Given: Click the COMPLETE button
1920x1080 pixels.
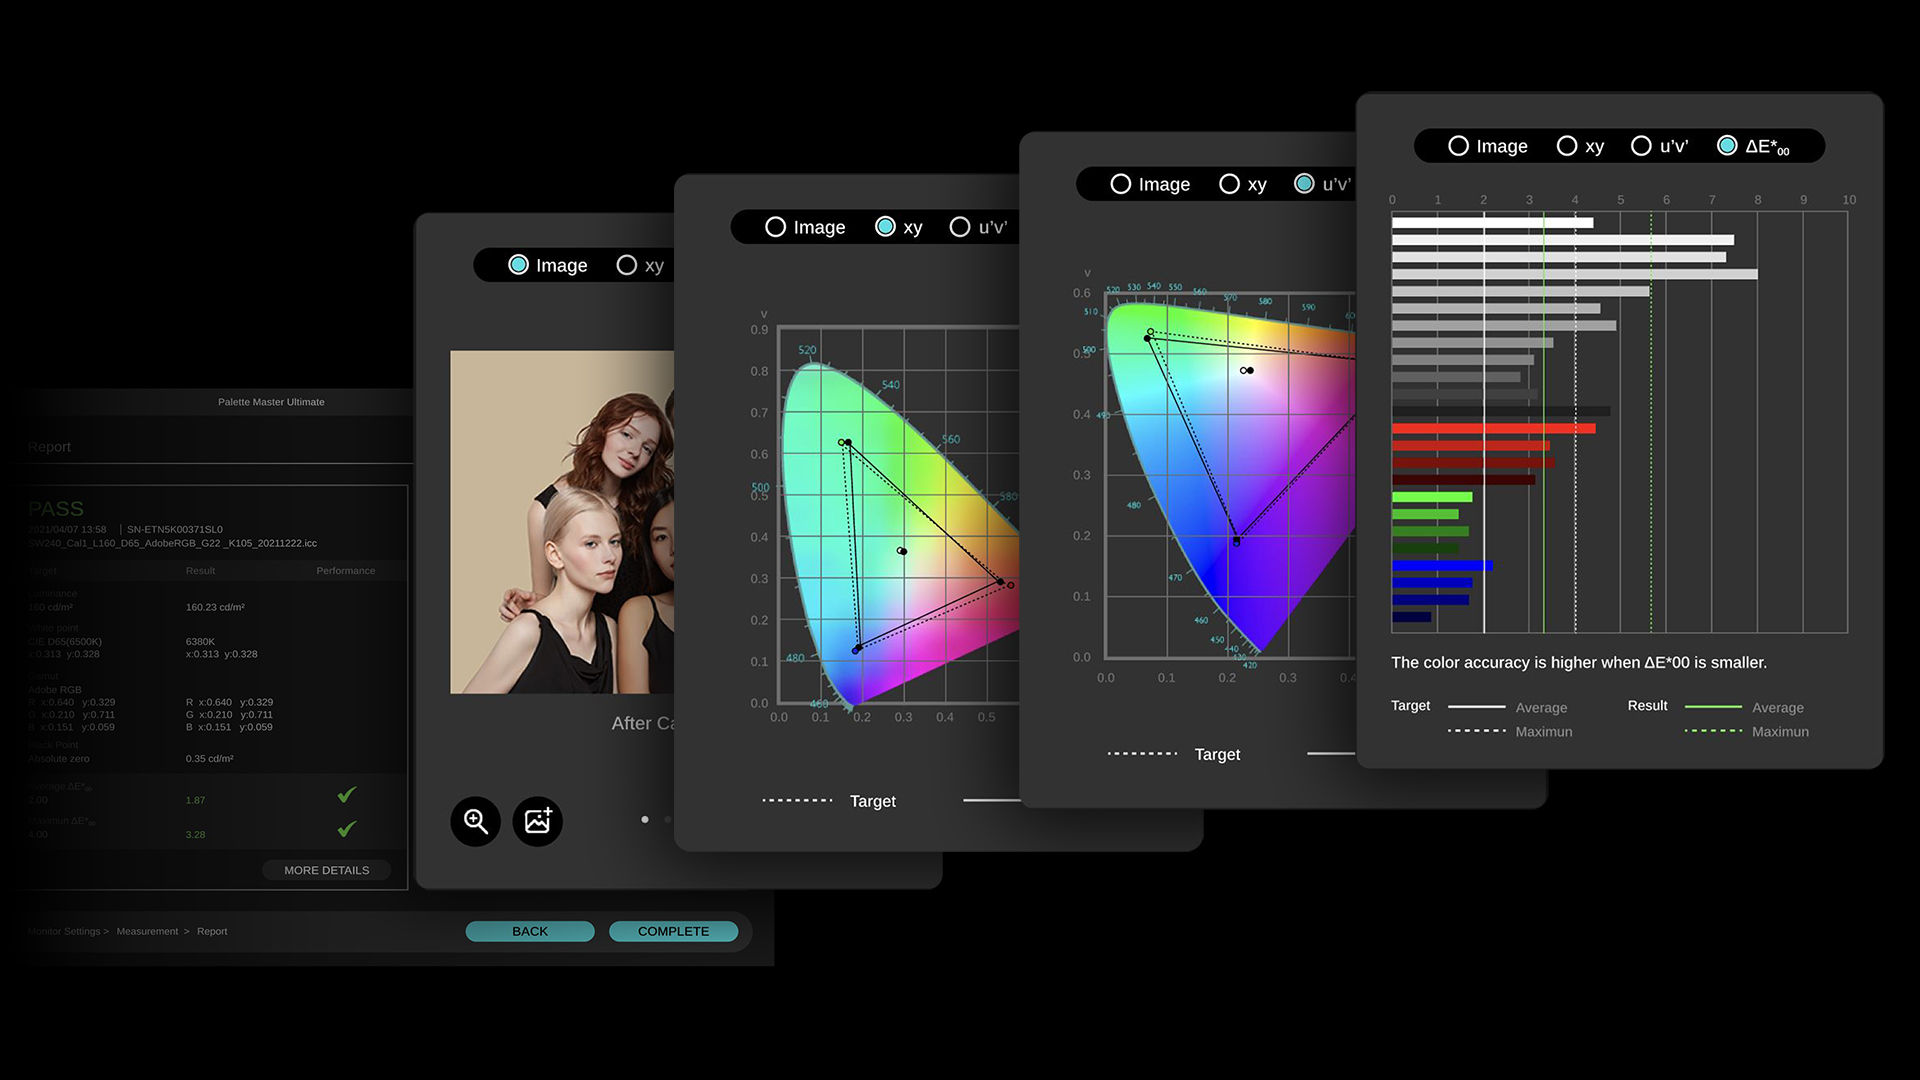Looking at the screenshot, I should [673, 931].
